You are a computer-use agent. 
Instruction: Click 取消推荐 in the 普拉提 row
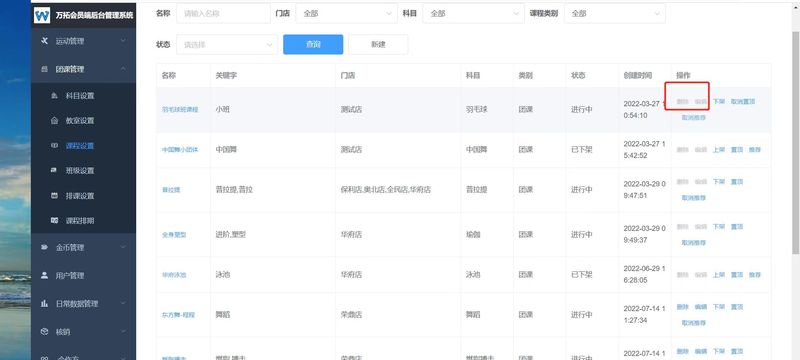(x=694, y=198)
